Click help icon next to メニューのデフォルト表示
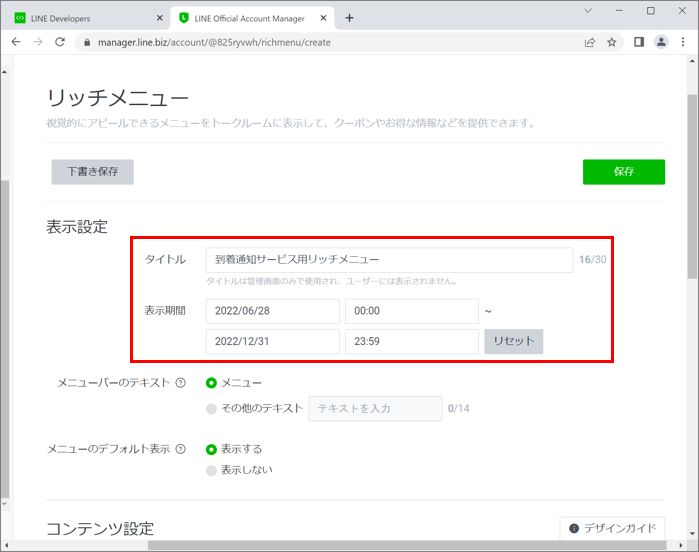 pos(181,449)
